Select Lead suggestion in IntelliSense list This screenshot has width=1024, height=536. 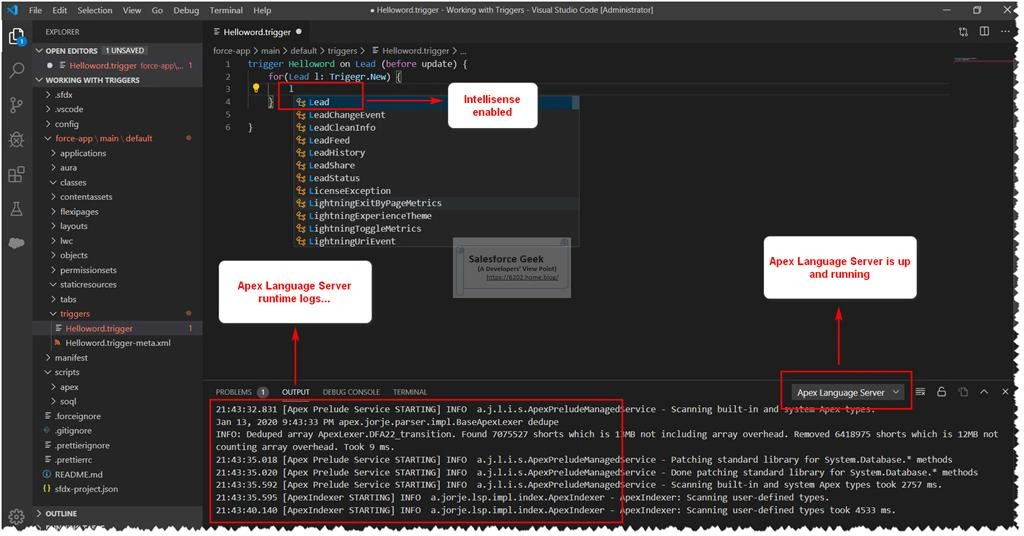(319, 102)
